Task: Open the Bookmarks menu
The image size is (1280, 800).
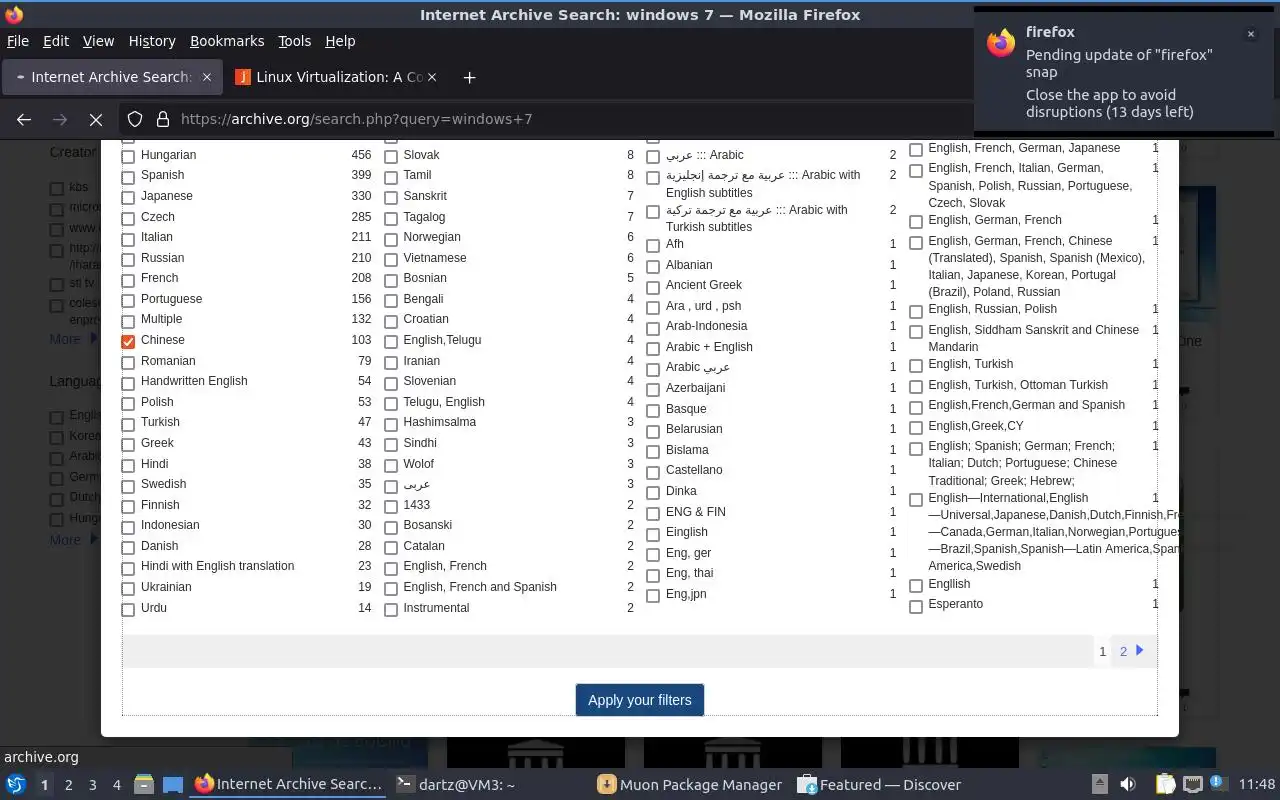Action: [227, 41]
